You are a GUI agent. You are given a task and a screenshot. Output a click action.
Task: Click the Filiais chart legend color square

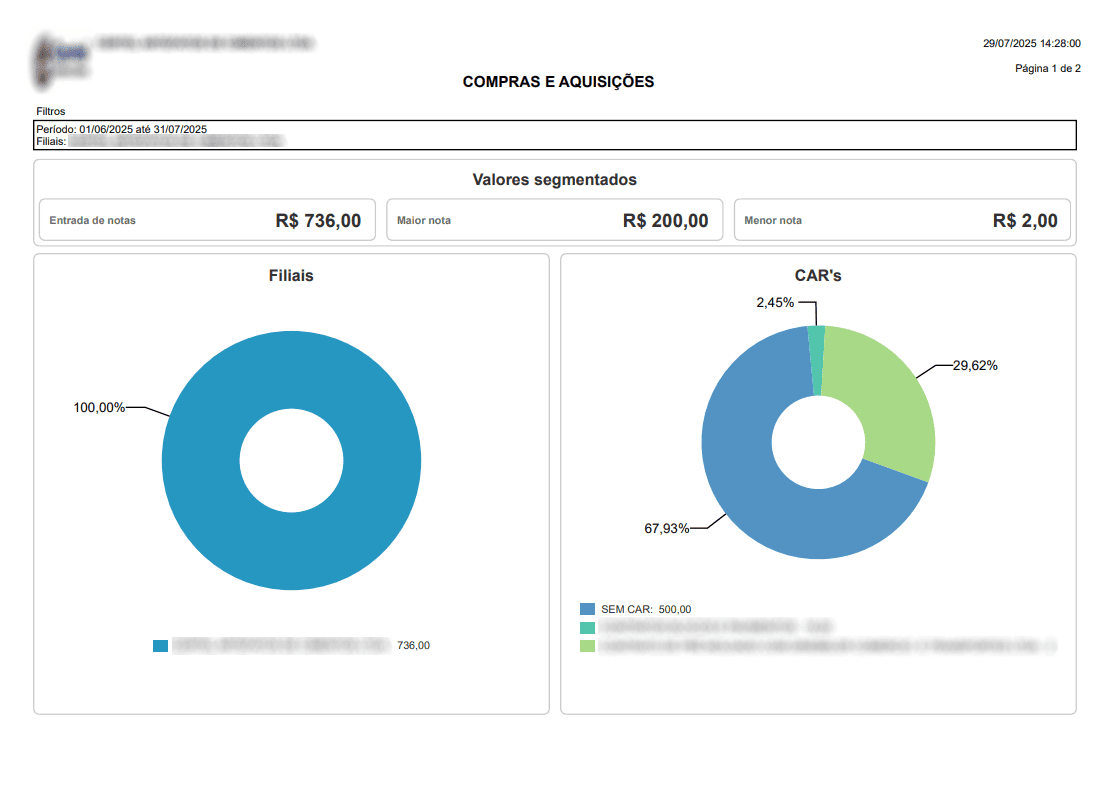(x=160, y=646)
